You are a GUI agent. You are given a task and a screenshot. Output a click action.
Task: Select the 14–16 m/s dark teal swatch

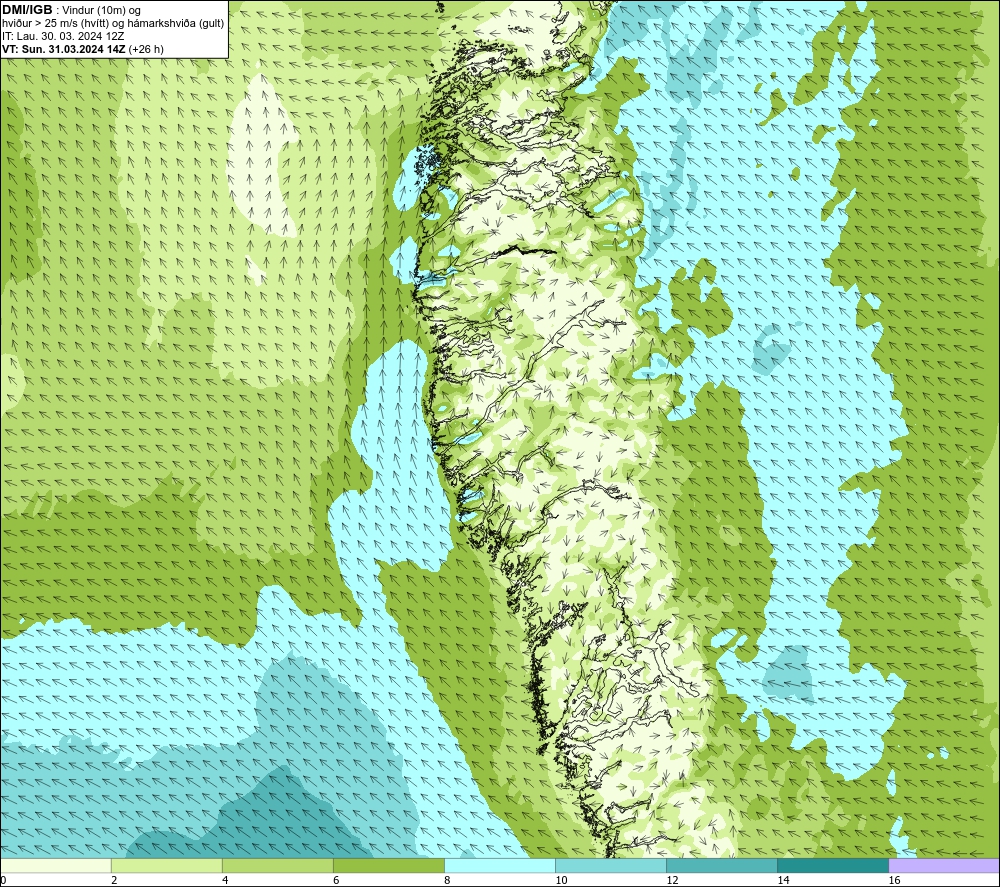click(832, 865)
